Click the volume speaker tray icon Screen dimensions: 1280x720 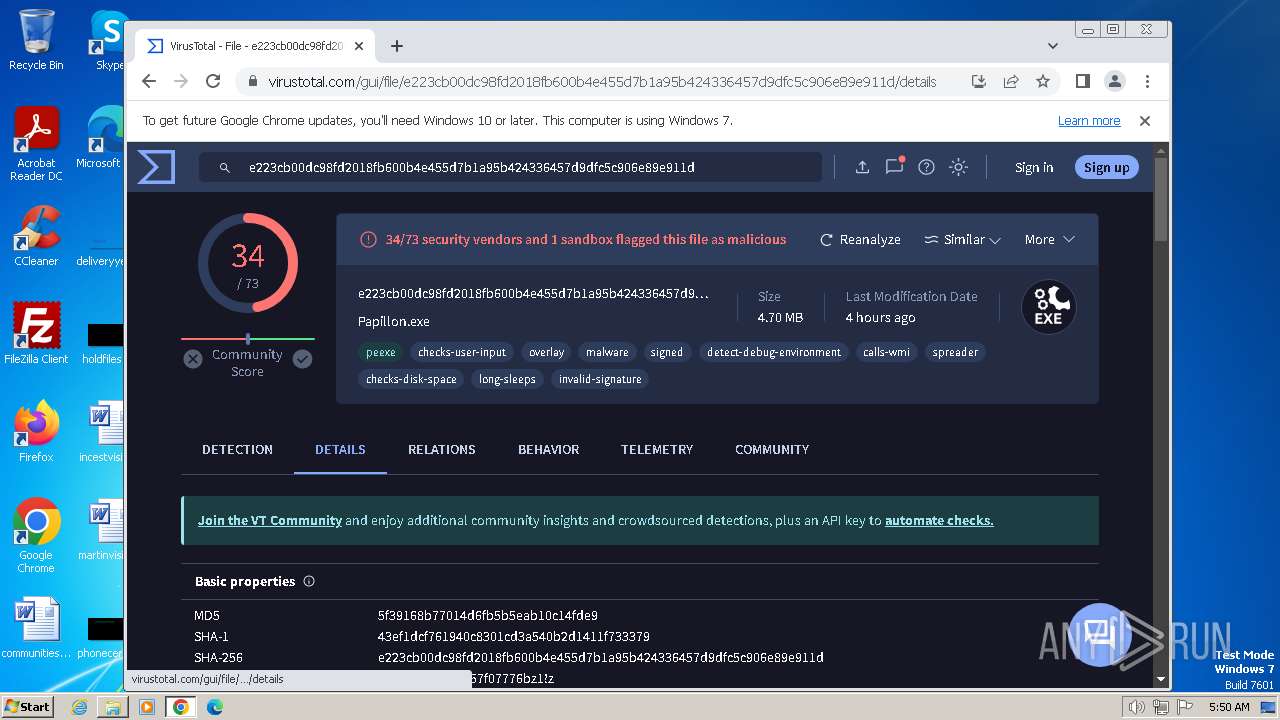click(x=1136, y=707)
